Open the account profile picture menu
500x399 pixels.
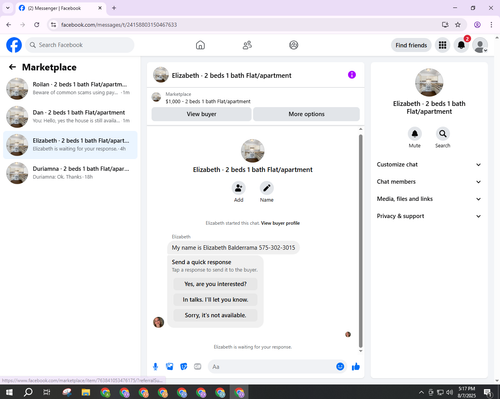[x=480, y=45]
